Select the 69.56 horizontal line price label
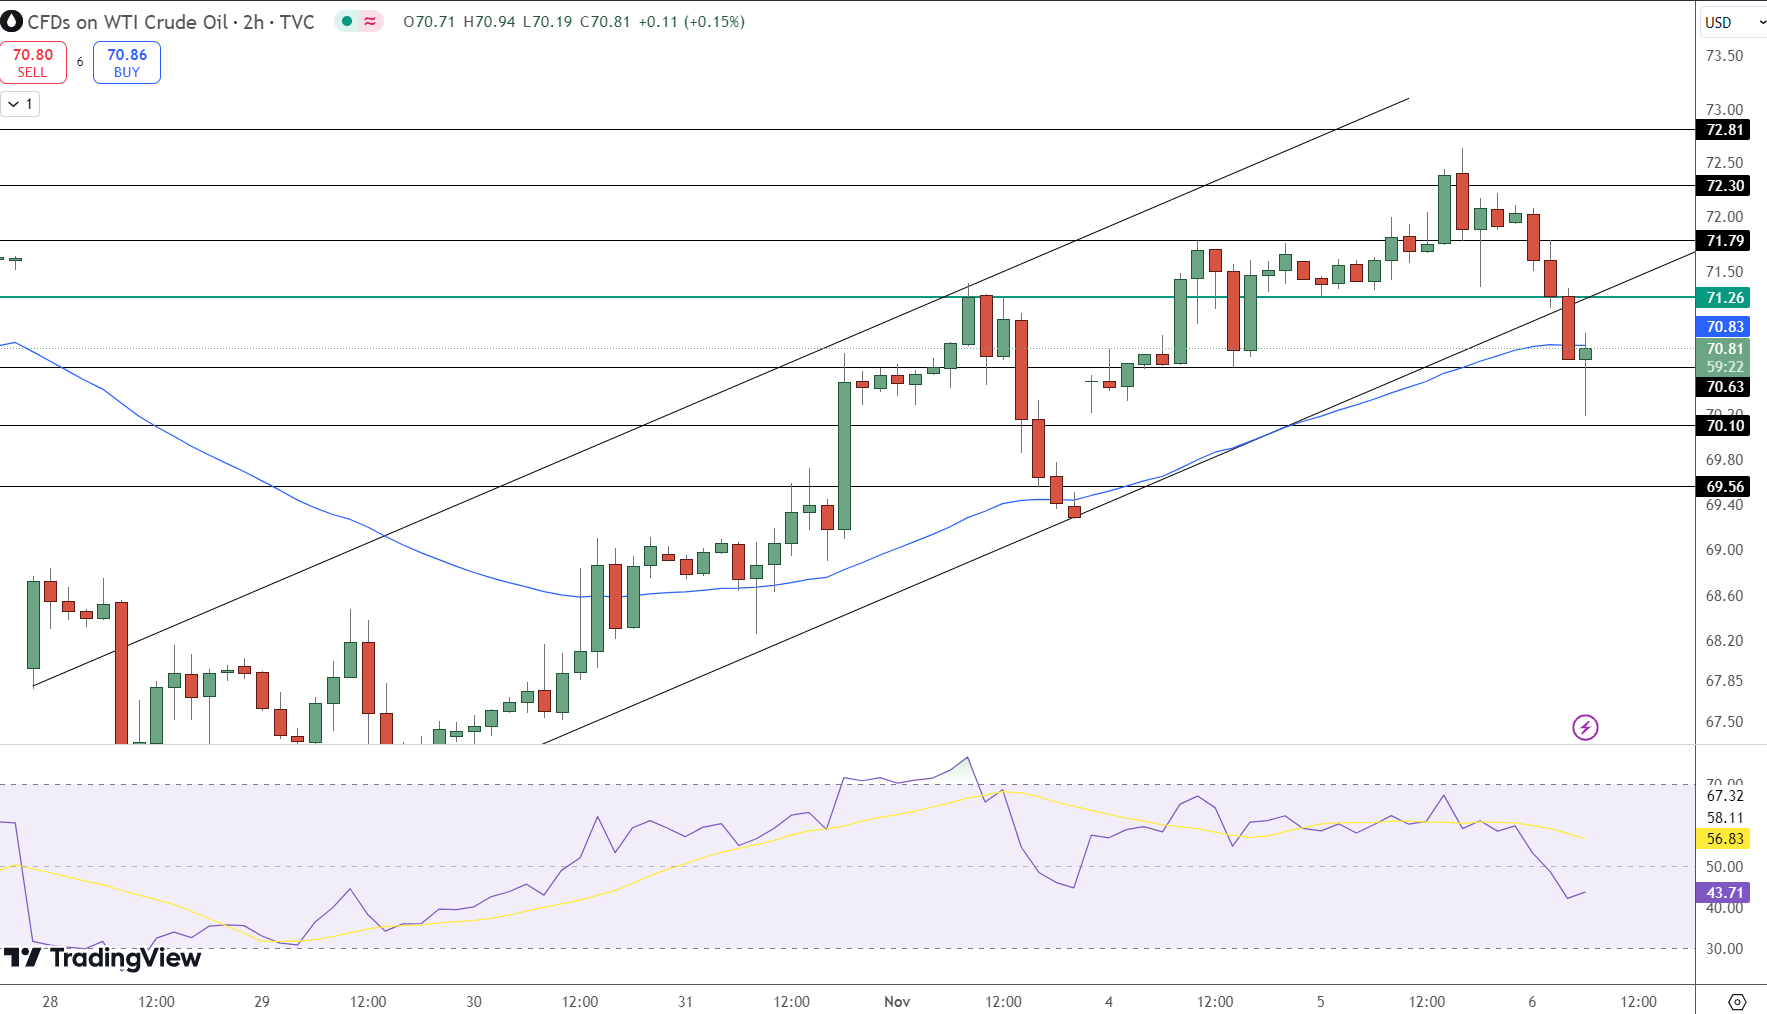 coord(1723,487)
